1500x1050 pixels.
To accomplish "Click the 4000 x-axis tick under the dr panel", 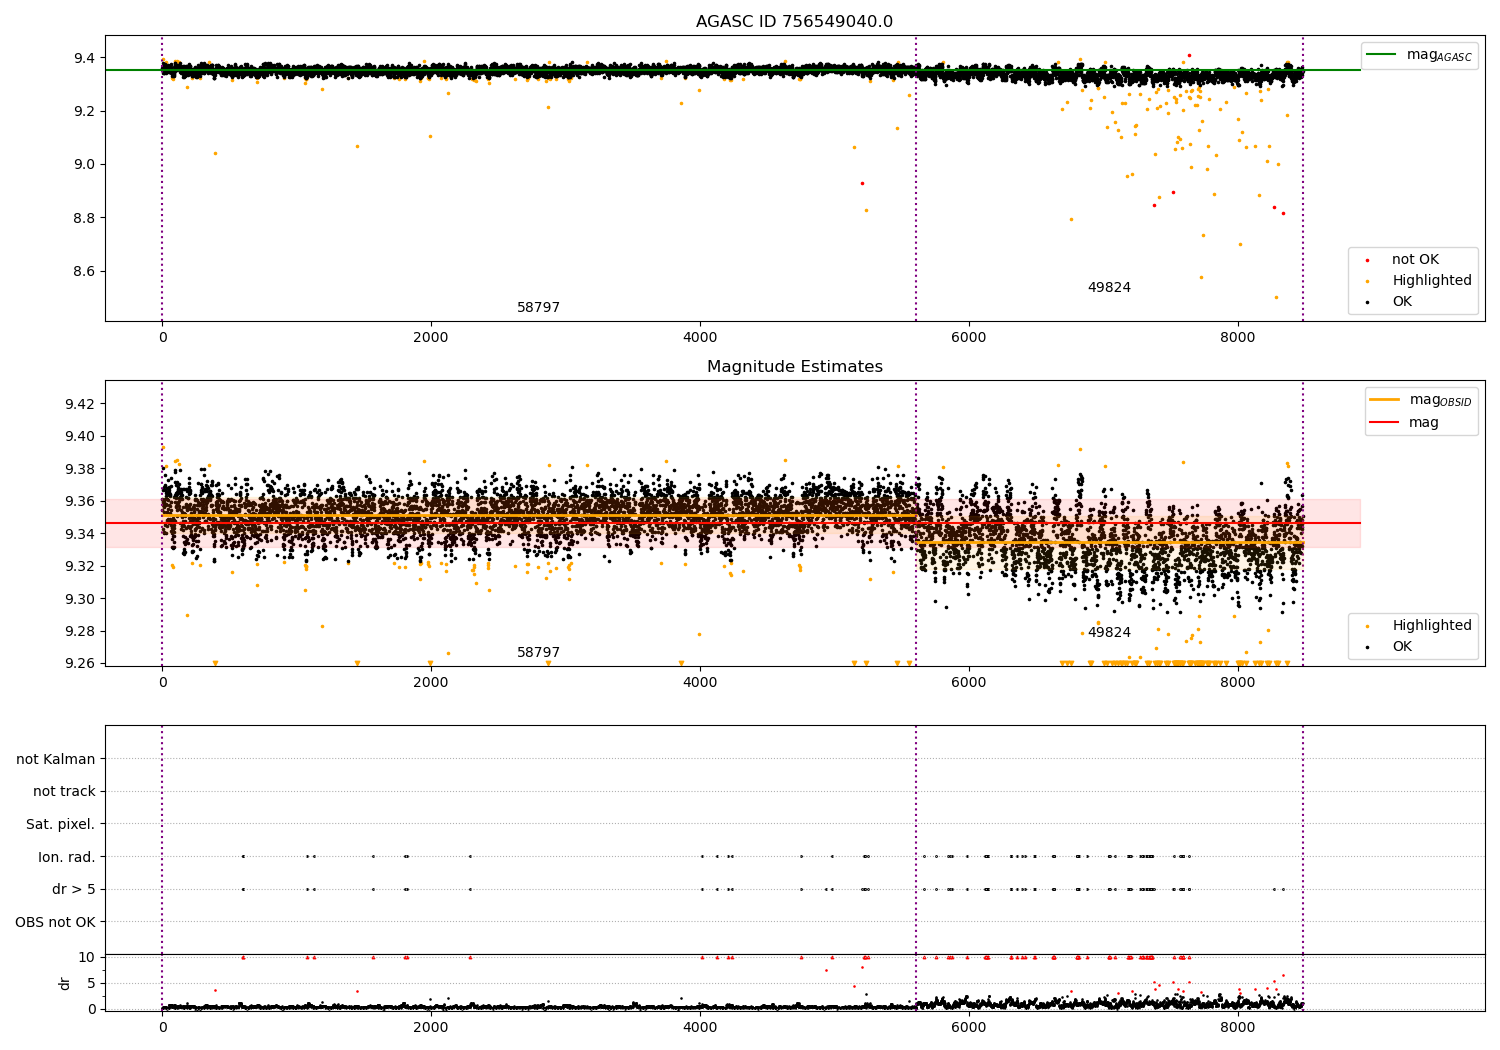I will (700, 1028).
